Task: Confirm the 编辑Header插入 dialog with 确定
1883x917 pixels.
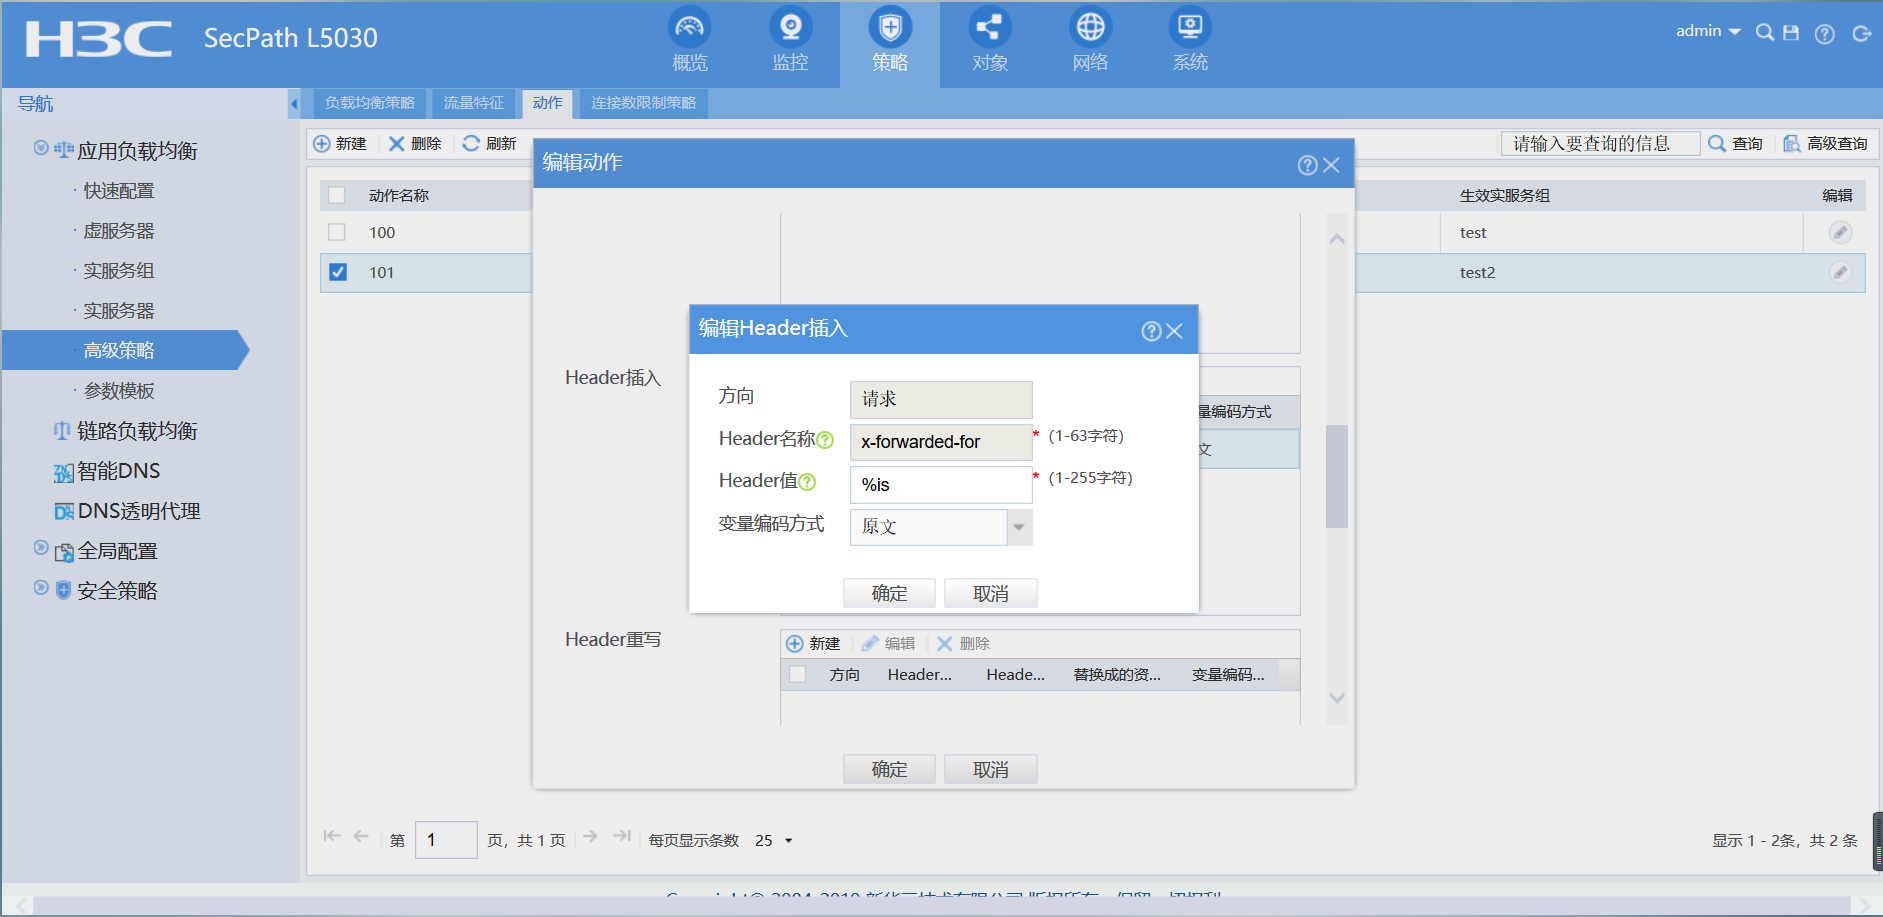Action: click(x=889, y=593)
